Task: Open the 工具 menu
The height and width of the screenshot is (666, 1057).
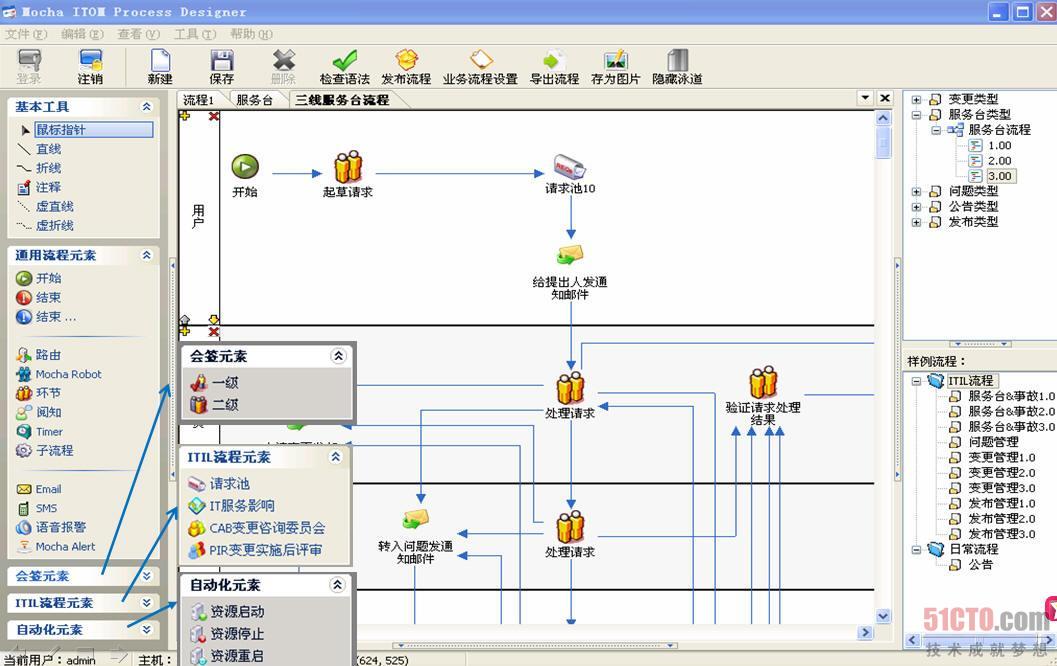Action: click(x=195, y=34)
